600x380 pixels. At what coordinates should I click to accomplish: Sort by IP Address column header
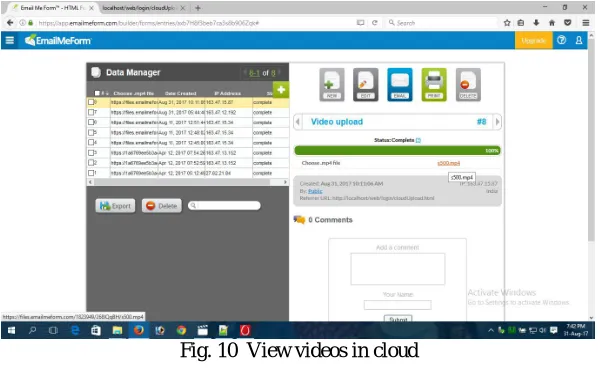point(227,93)
